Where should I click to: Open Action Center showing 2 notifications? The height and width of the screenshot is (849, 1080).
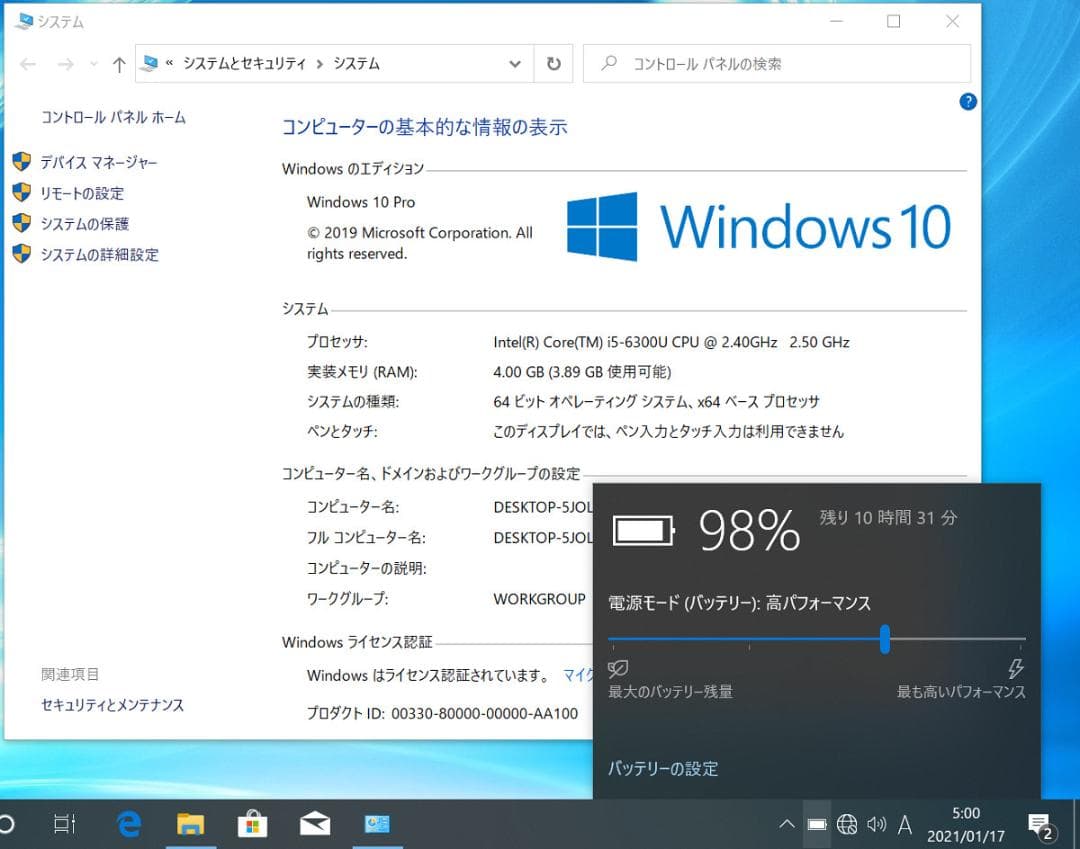tap(1040, 824)
